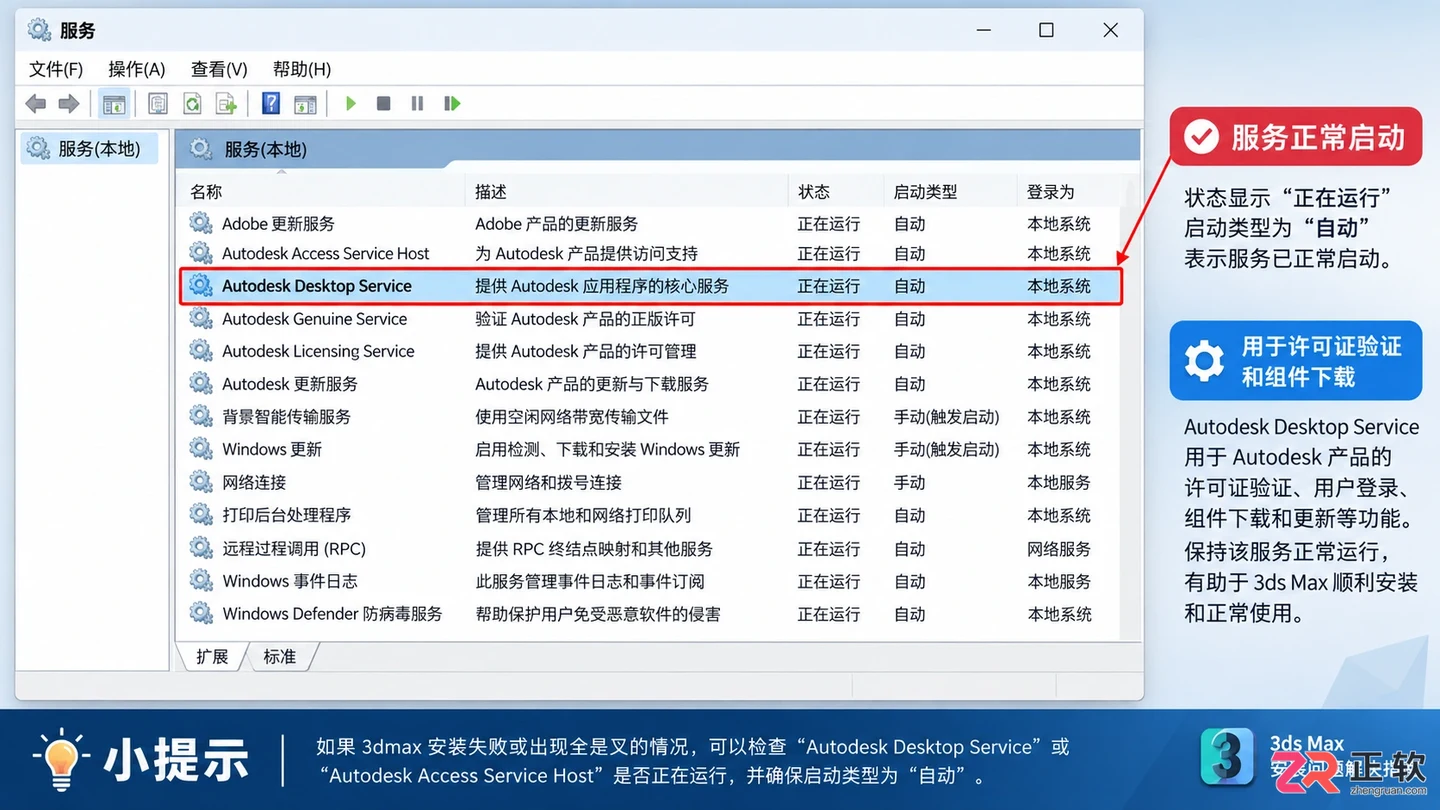The image size is (1440, 810).
Task: Click the gear icon beside Autodesk Licensing Service
Action: pos(201,351)
